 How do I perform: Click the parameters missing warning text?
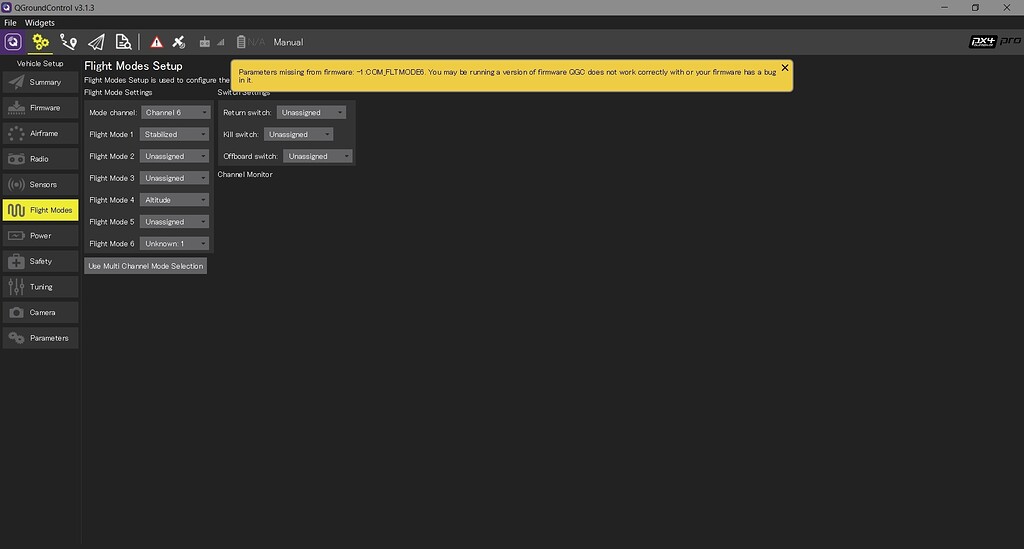point(507,76)
